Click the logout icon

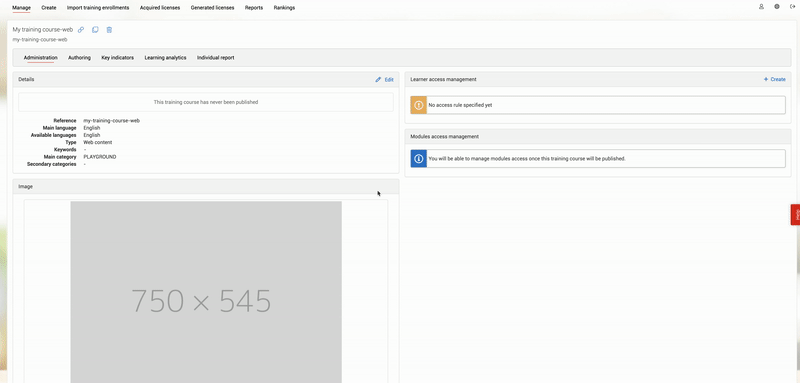[x=793, y=7]
